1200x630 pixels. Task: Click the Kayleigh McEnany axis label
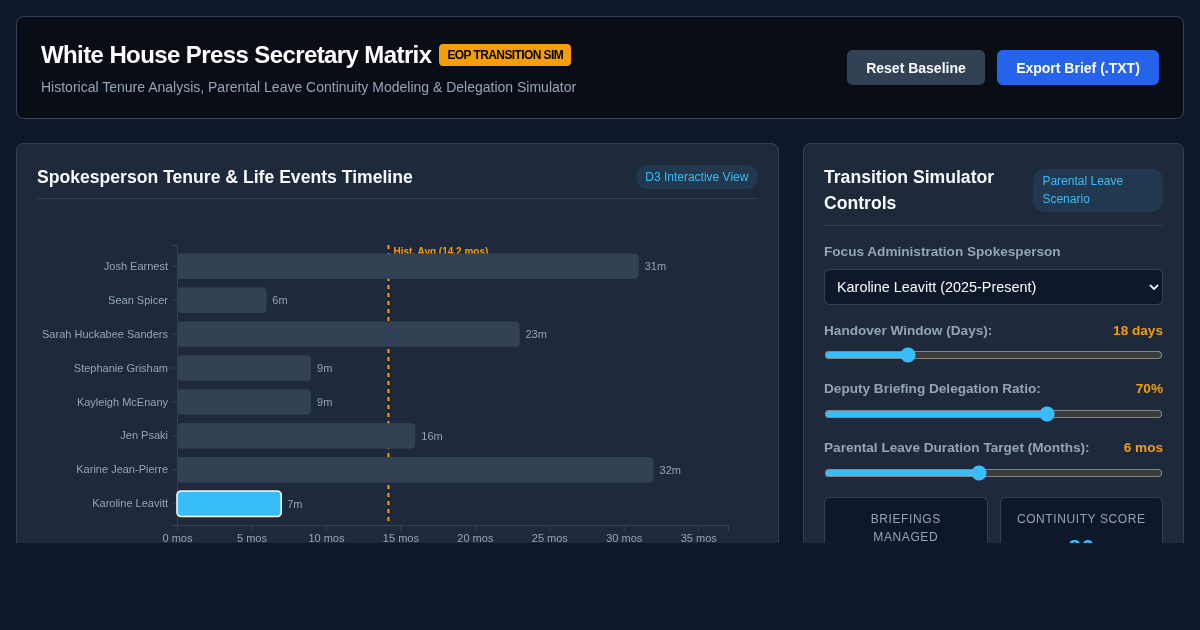(x=122, y=402)
